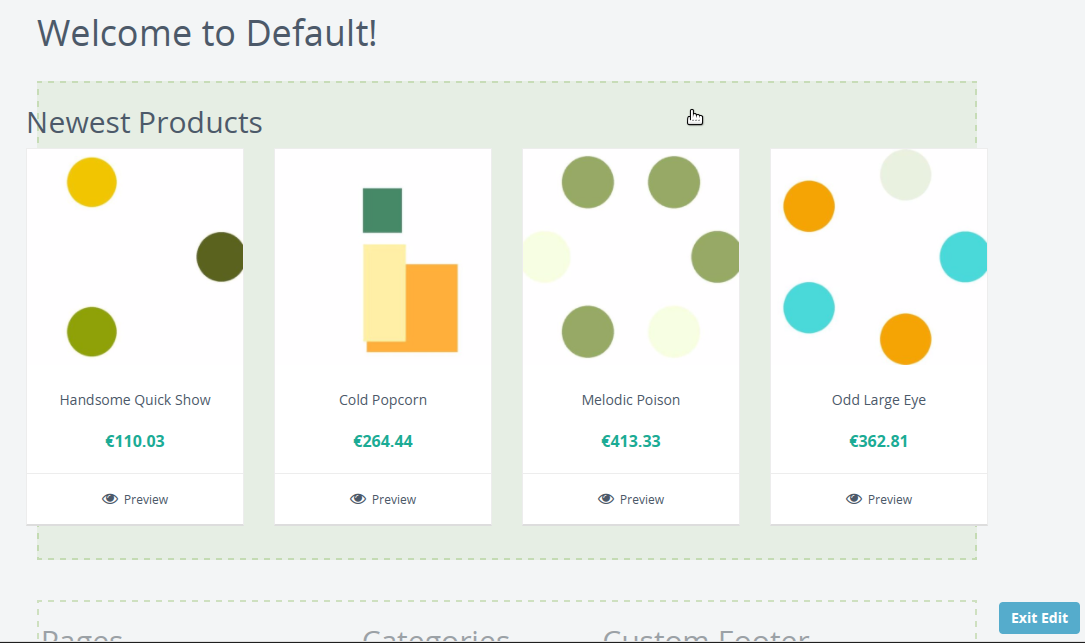Click the eye icon under Handsome Quick Show
Screen dimensions: 1085x643
click(x=110, y=499)
